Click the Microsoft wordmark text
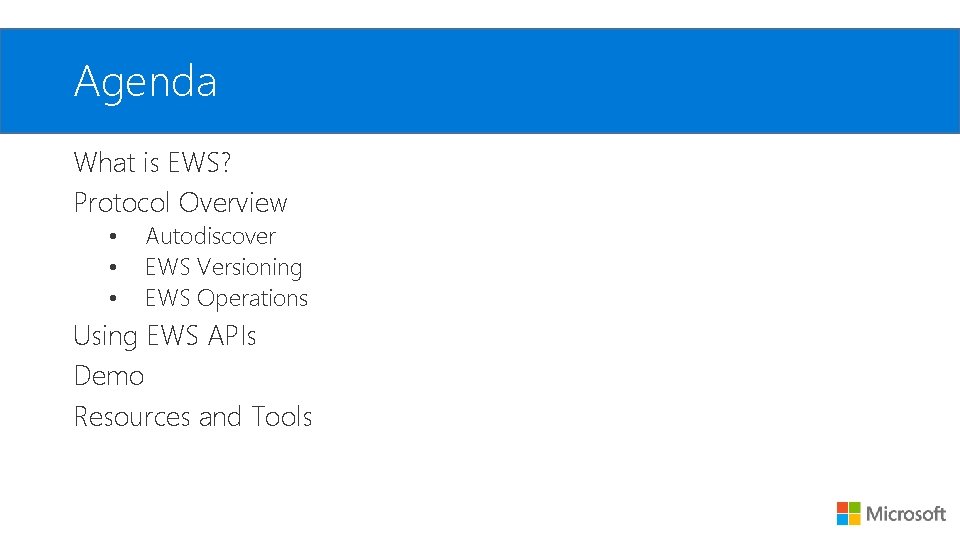This screenshot has height=540, width=960. (x=906, y=514)
